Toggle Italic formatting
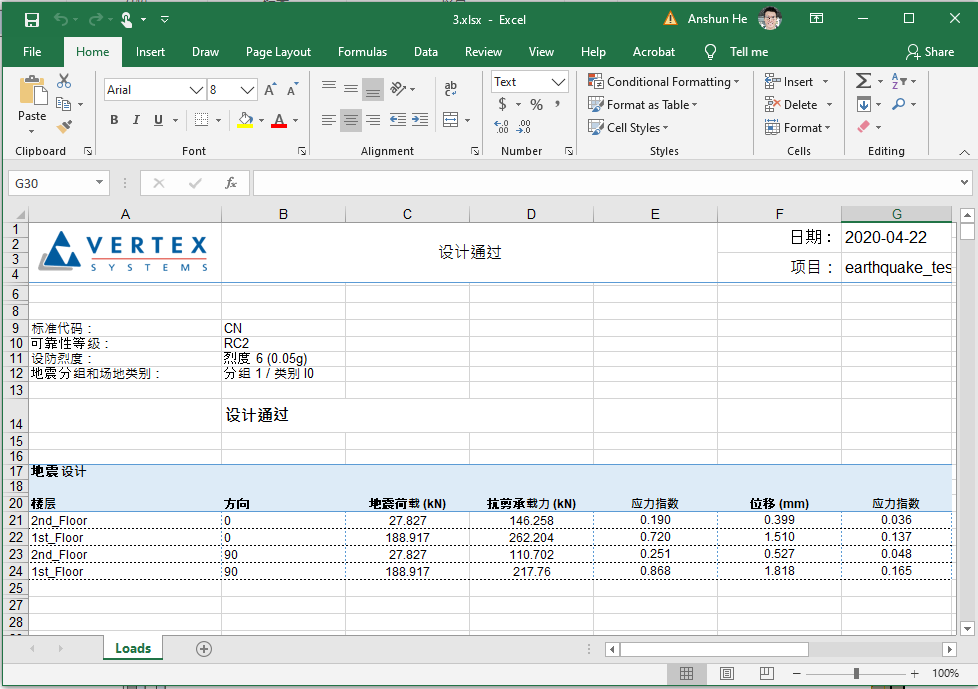Image resolution: width=978 pixels, height=689 pixels. pos(136,120)
